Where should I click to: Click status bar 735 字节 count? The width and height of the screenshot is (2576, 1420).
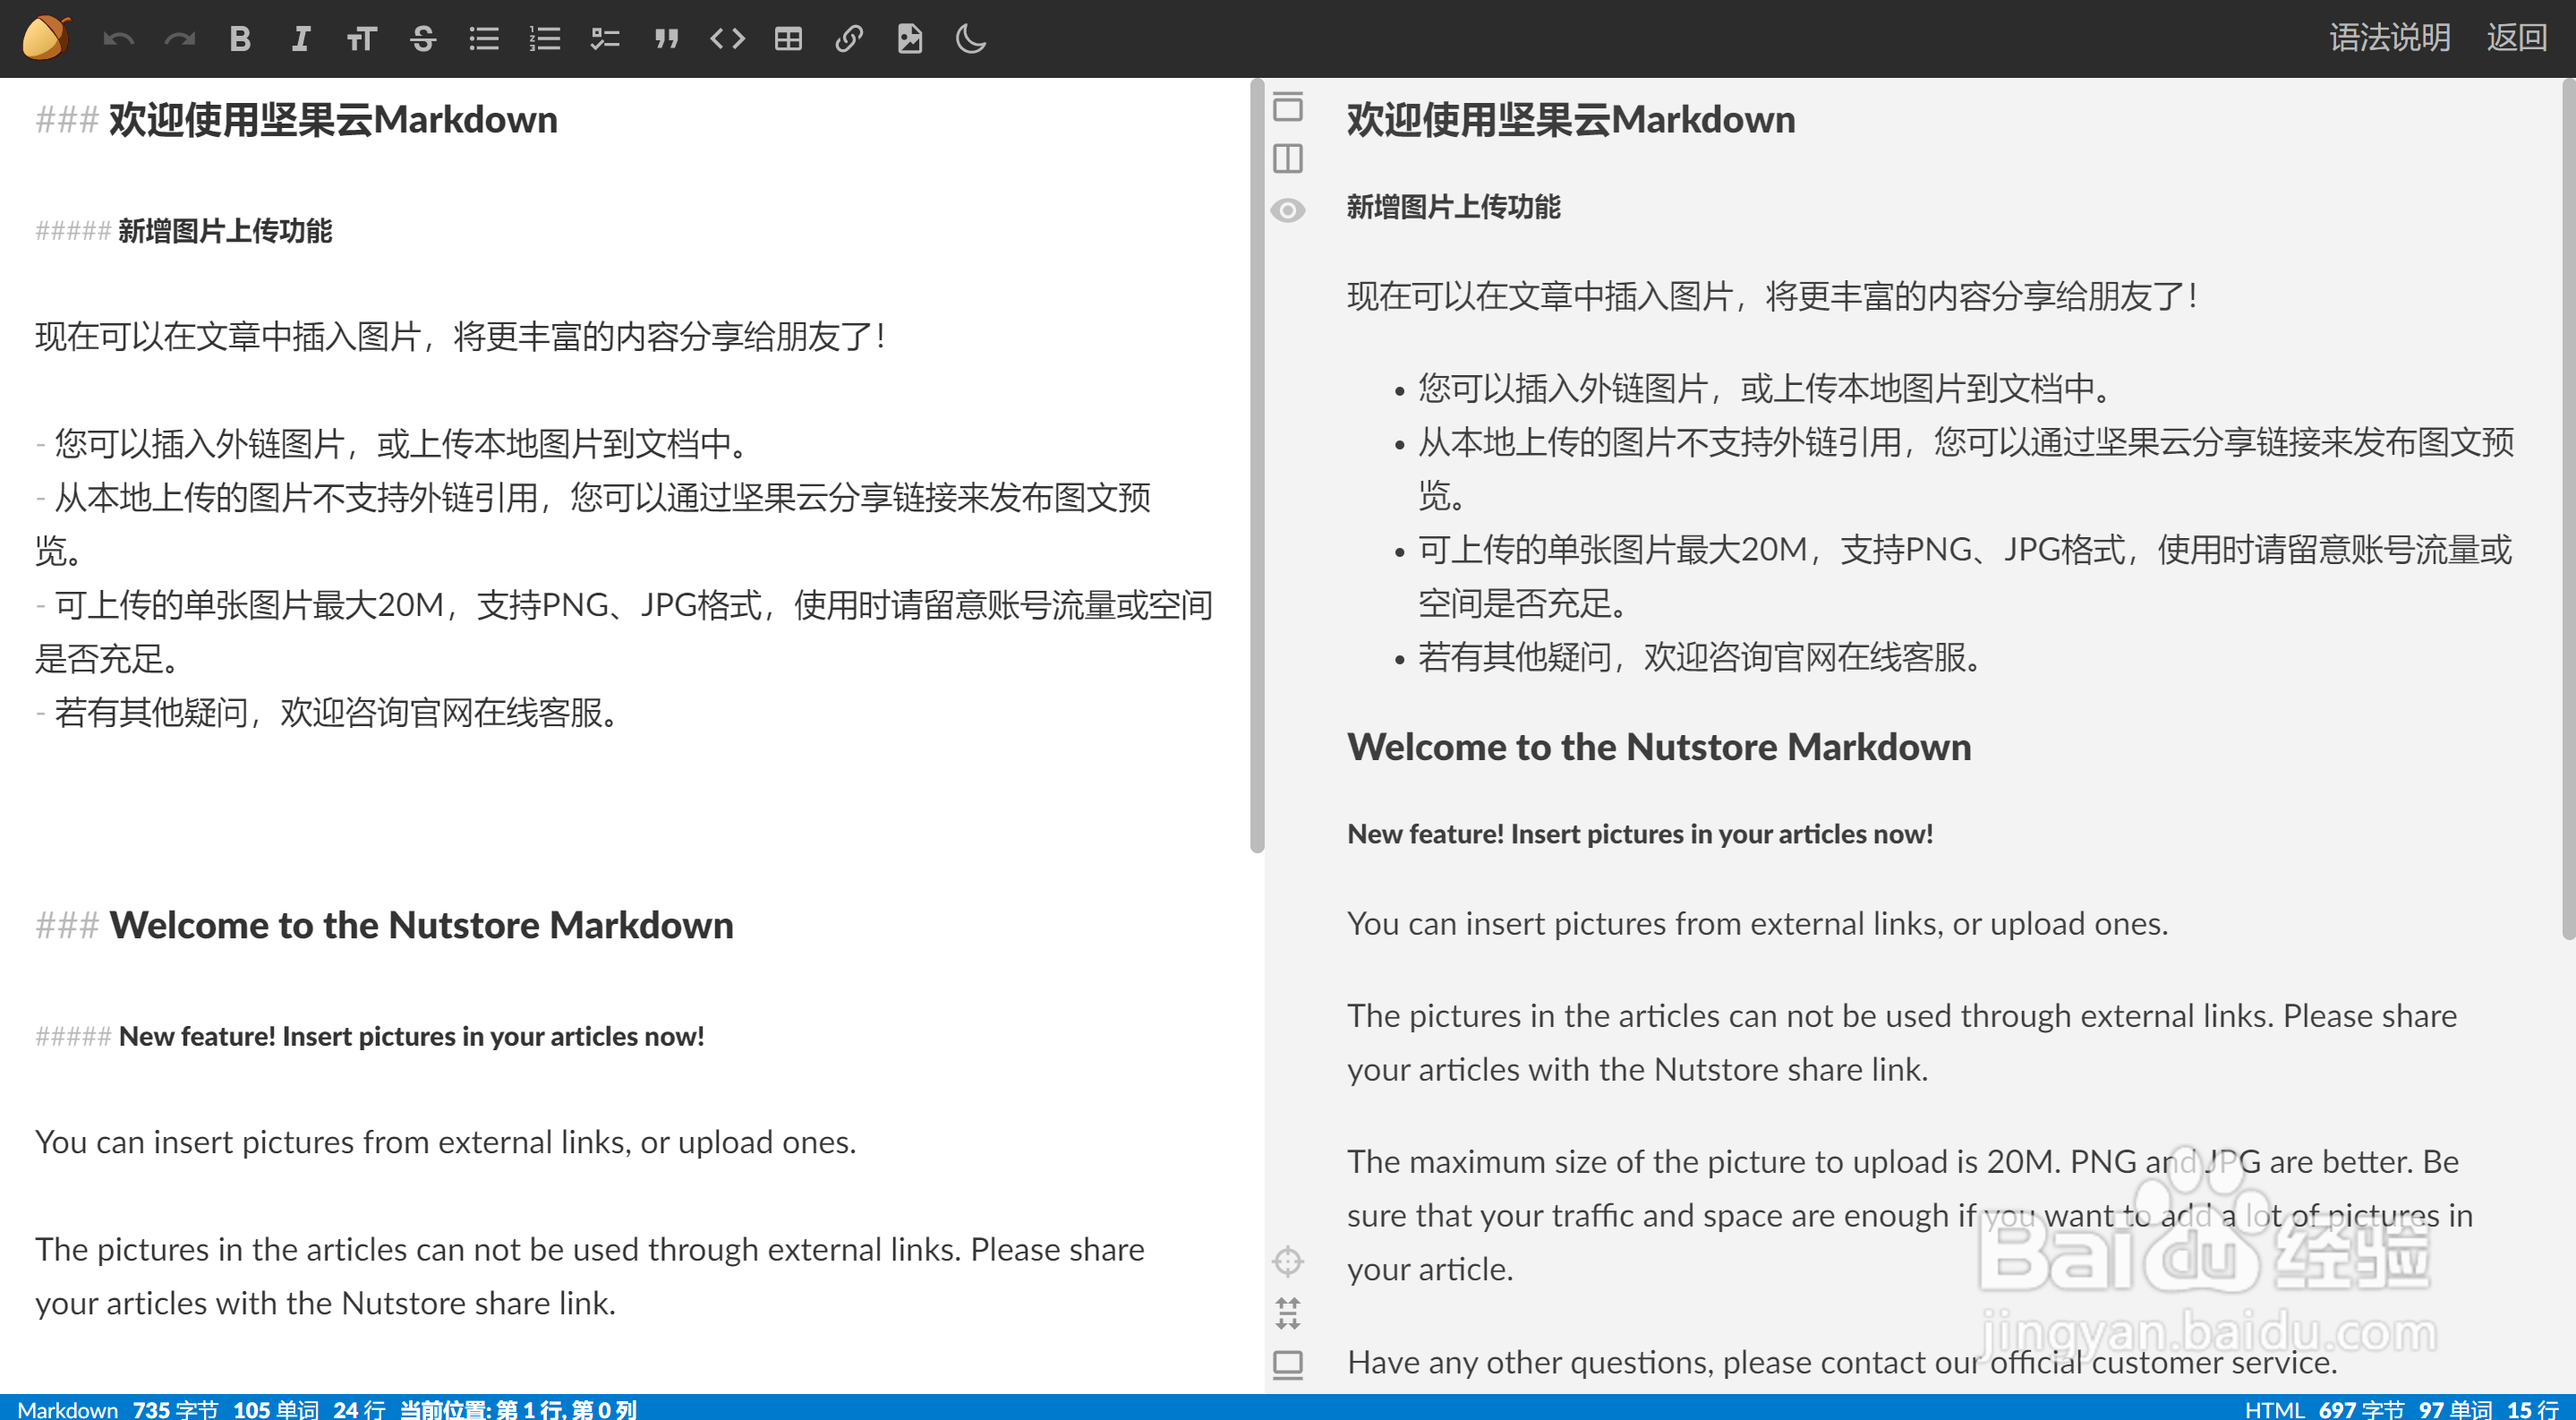tap(175, 1409)
